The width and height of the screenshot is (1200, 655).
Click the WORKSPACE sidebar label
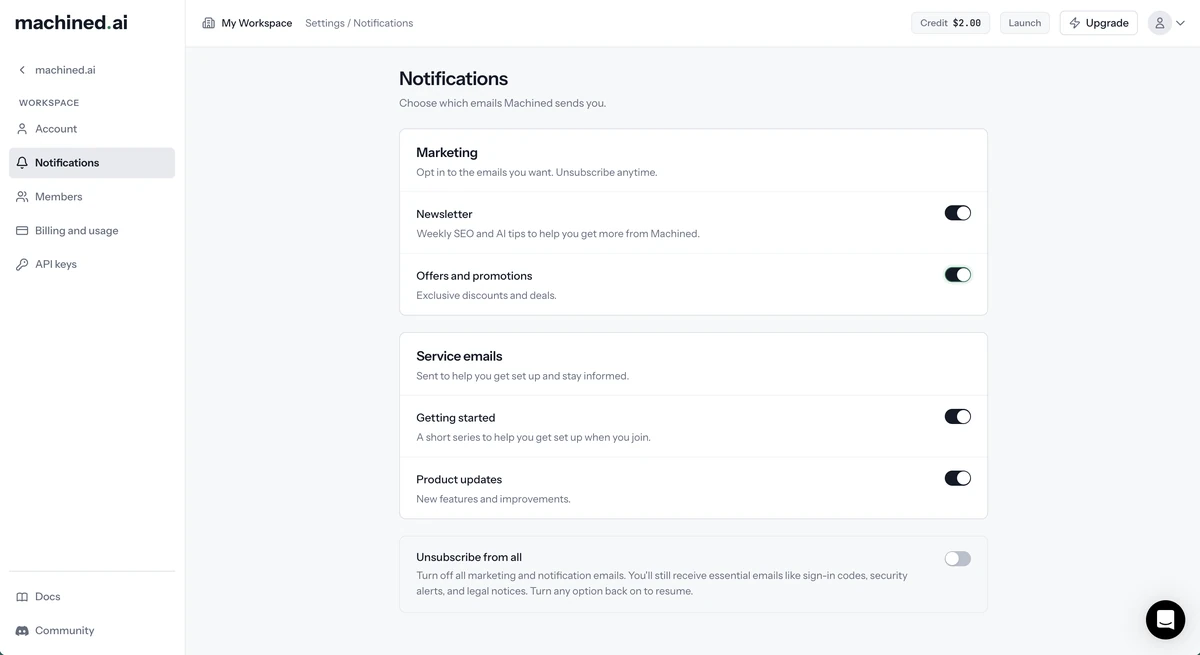point(49,103)
